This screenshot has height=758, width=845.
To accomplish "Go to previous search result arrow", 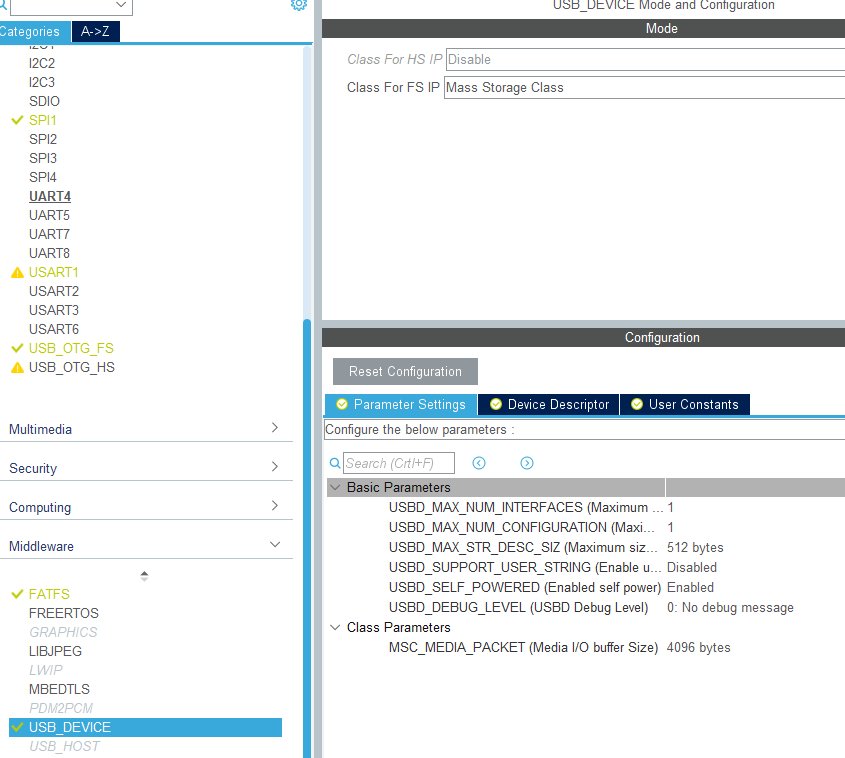I will point(479,463).
